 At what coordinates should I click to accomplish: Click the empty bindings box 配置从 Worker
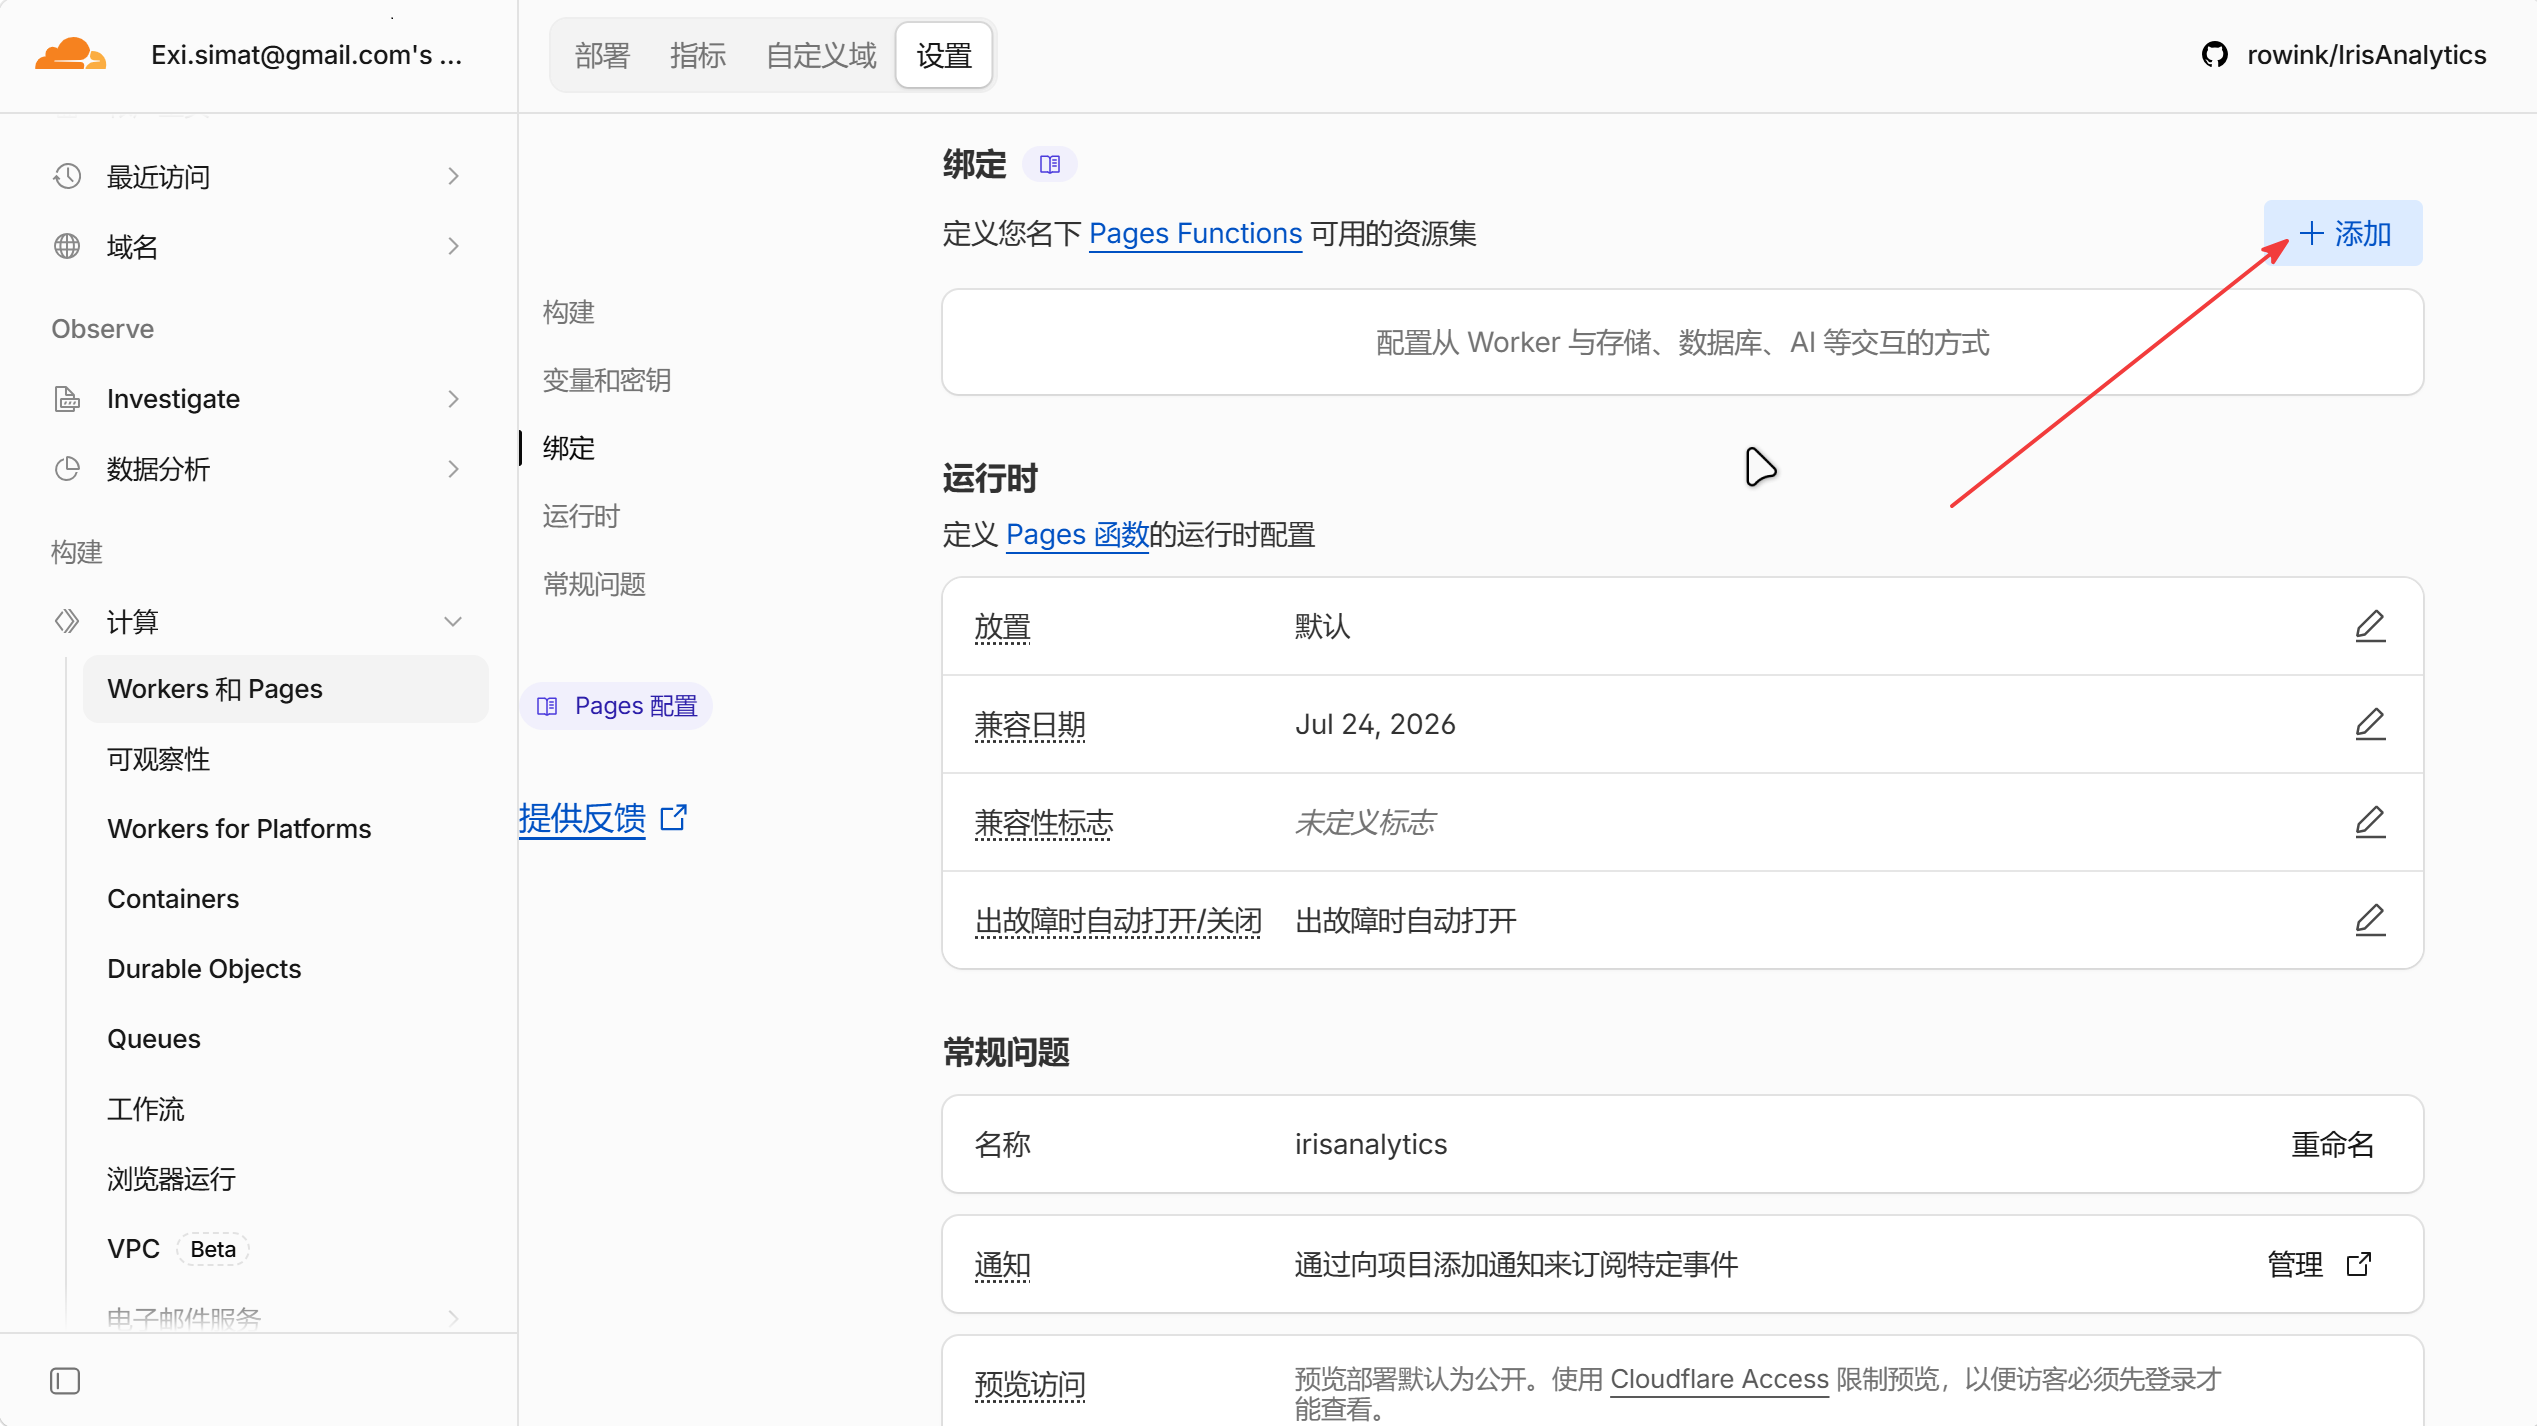coord(1682,342)
